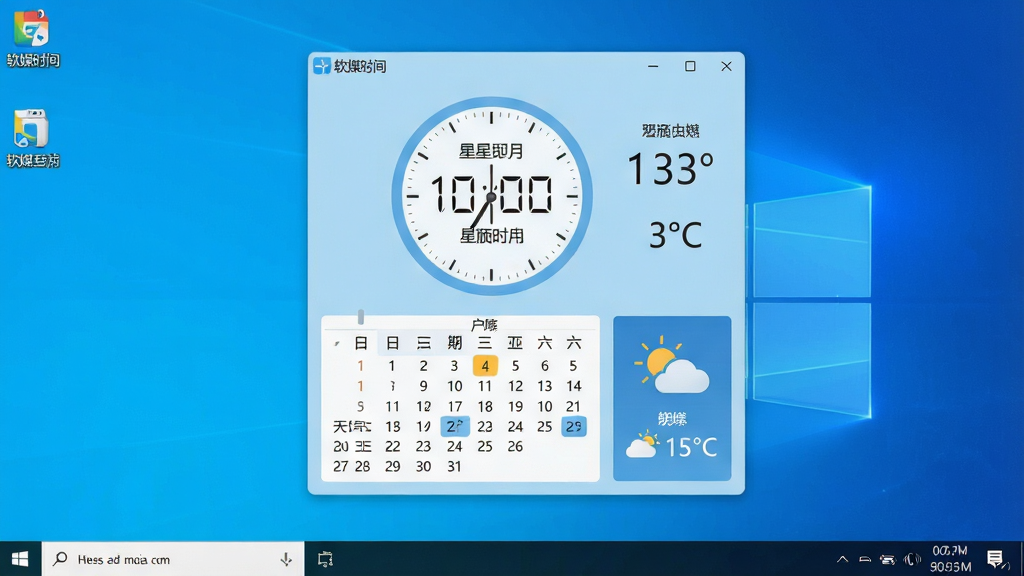Select date 9 in the calendar
This screenshot has width=1024, height=576.
[x=423, y=387]
